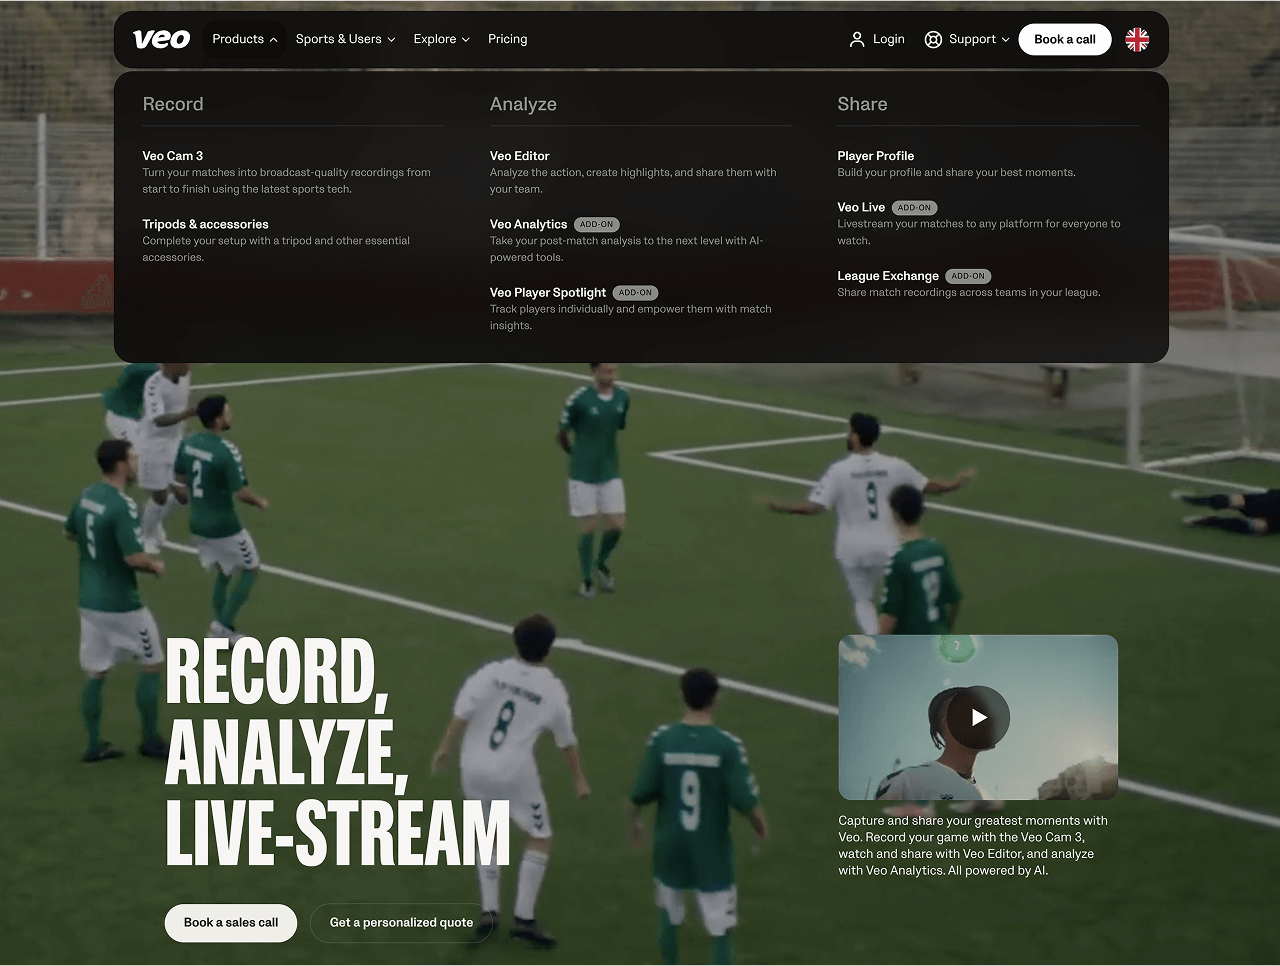The height and width of the screenshot is (966, 1280).
Task: Open Tripods & accessories
Action: pos(205,224)
